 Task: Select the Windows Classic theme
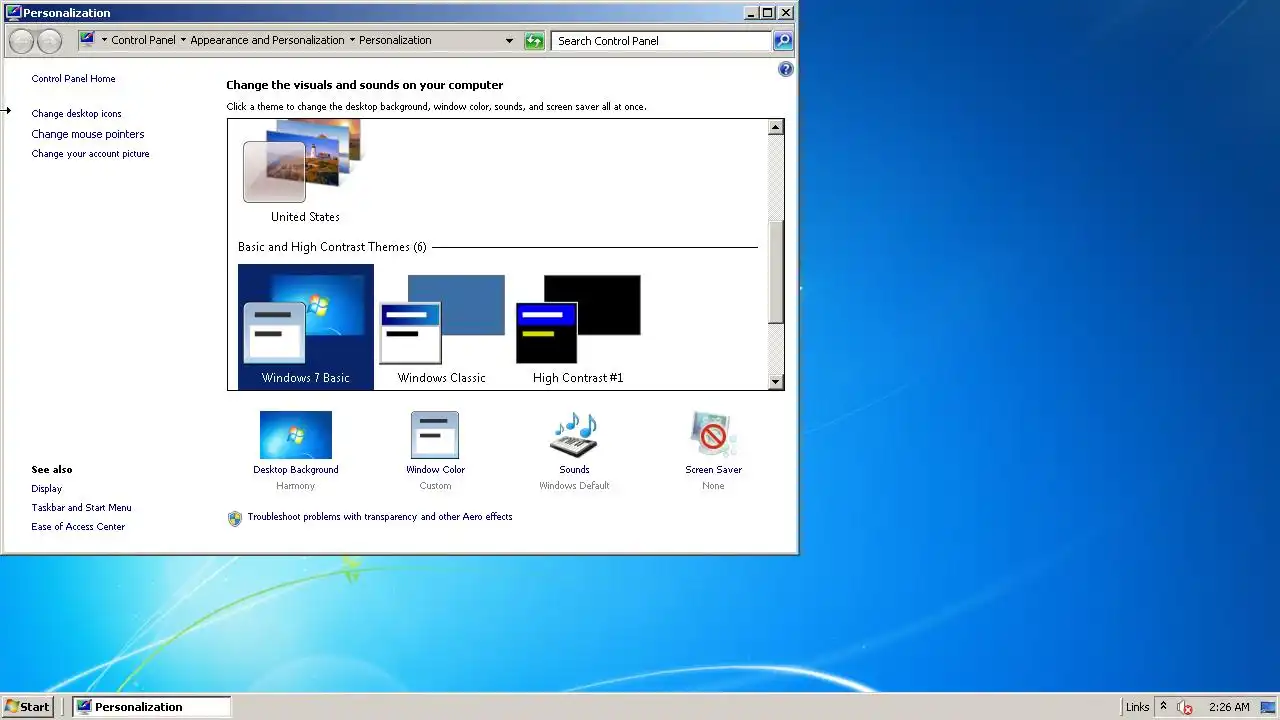click(441, 327)
